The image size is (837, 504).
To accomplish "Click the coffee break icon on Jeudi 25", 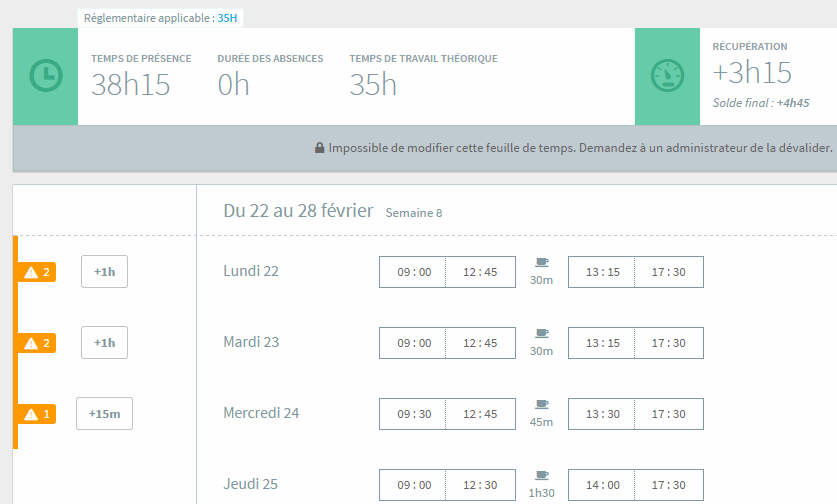I will point(542,475).
